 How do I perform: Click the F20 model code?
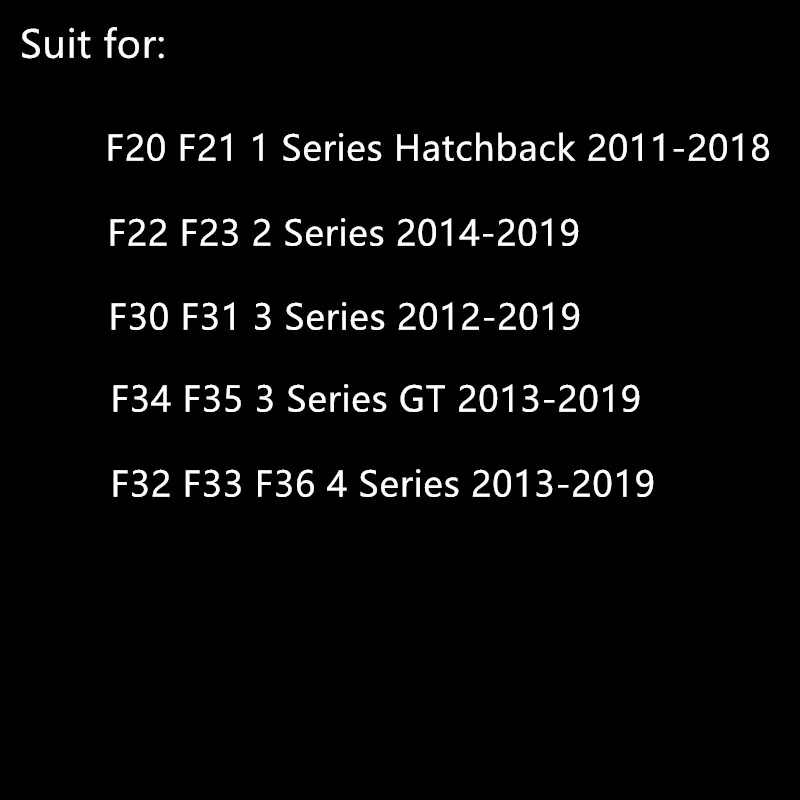click(137, 150)
